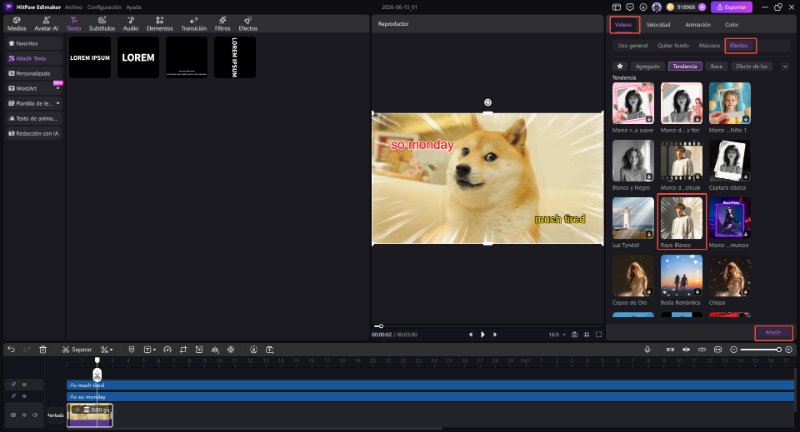This screenshot has width=800, height=432.
Task: Select the 'so monday' text clip on timeline
Action: tap(430, 396)
